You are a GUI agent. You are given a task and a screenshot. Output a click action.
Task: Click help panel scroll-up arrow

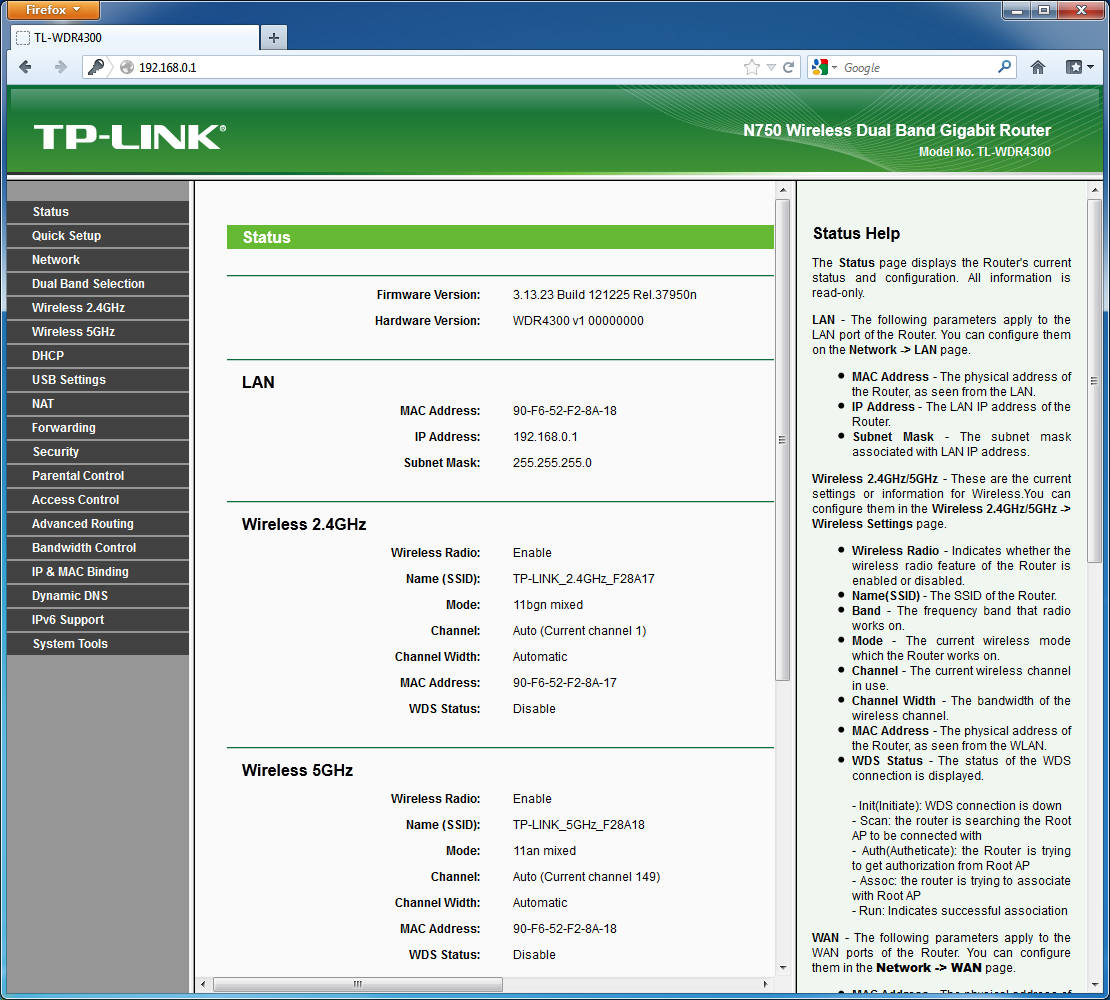1094,190
